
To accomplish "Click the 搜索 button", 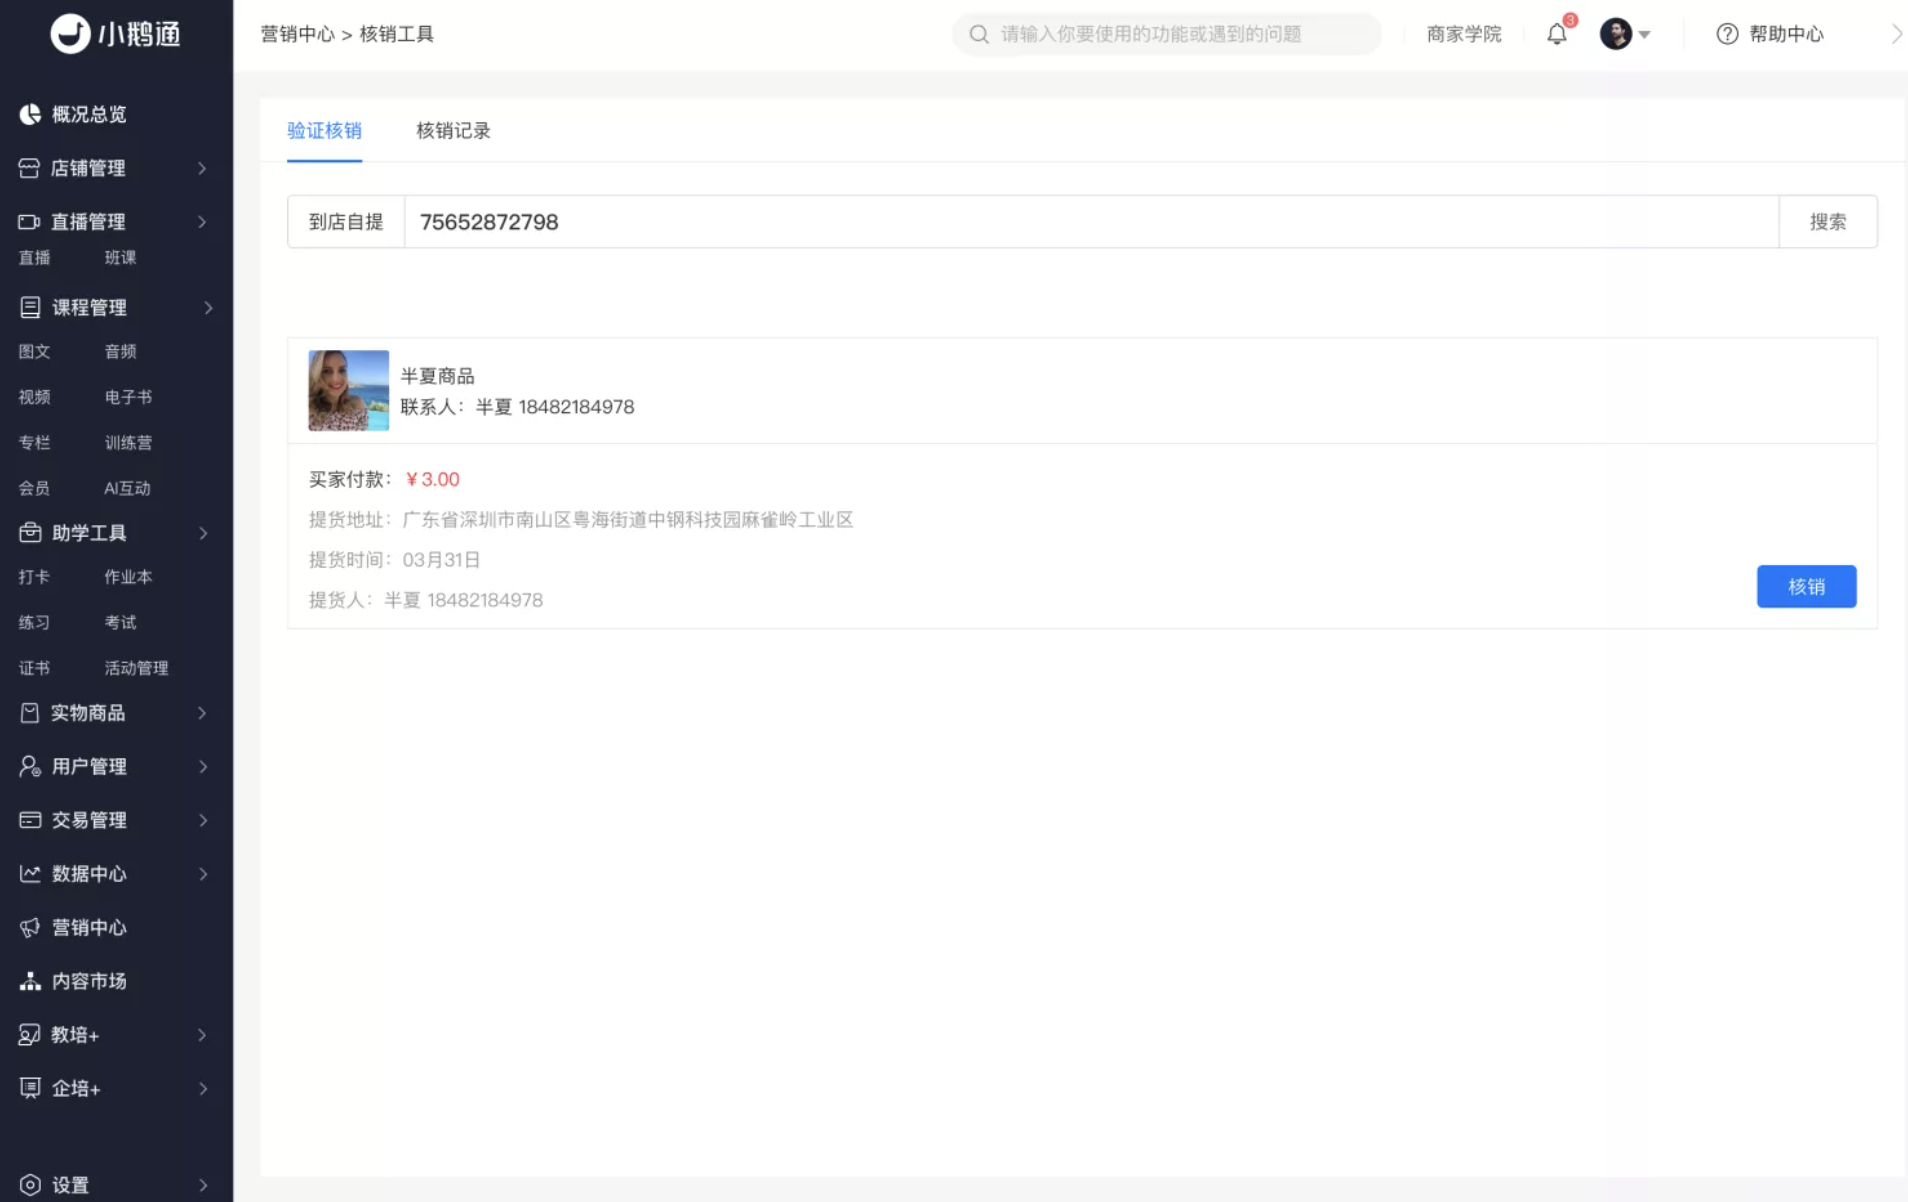I will tap(1827, 222).
